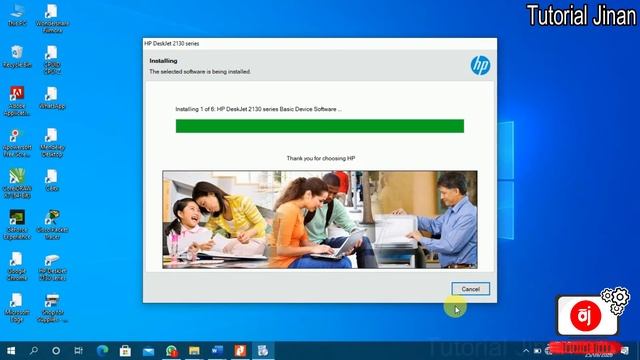Select the WhatsApp desktop shortcut

52,98
